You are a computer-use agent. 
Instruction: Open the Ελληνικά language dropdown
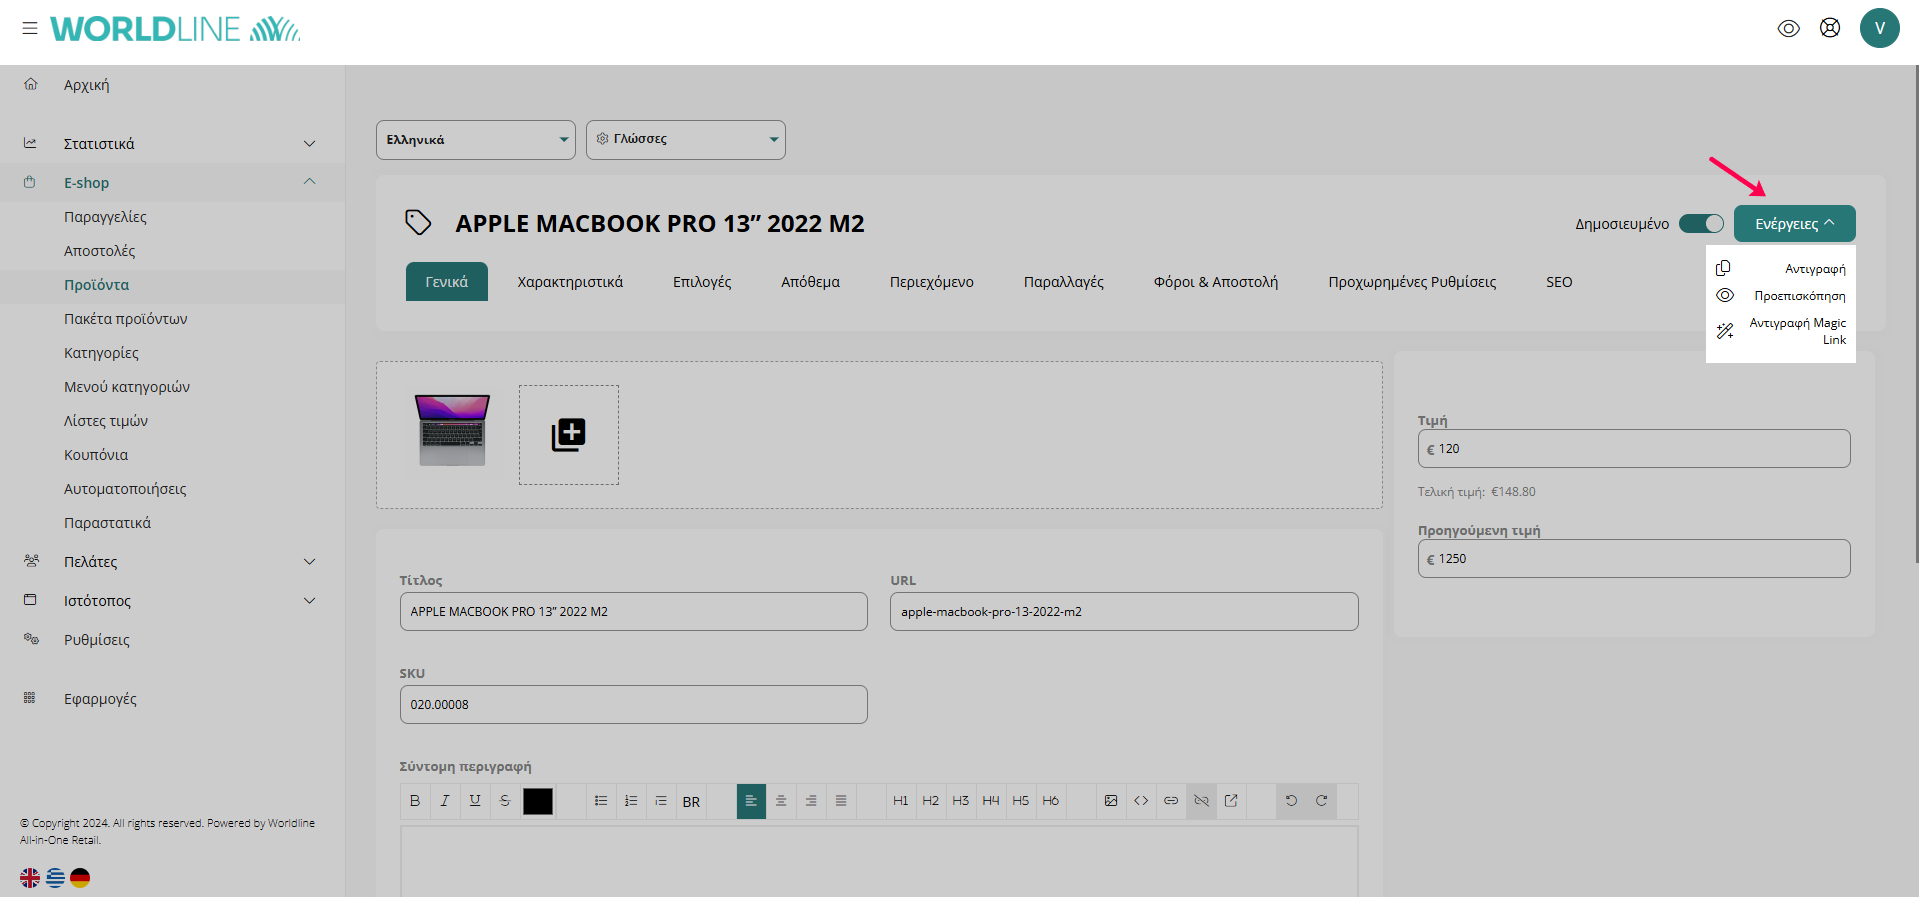[475, 140]
